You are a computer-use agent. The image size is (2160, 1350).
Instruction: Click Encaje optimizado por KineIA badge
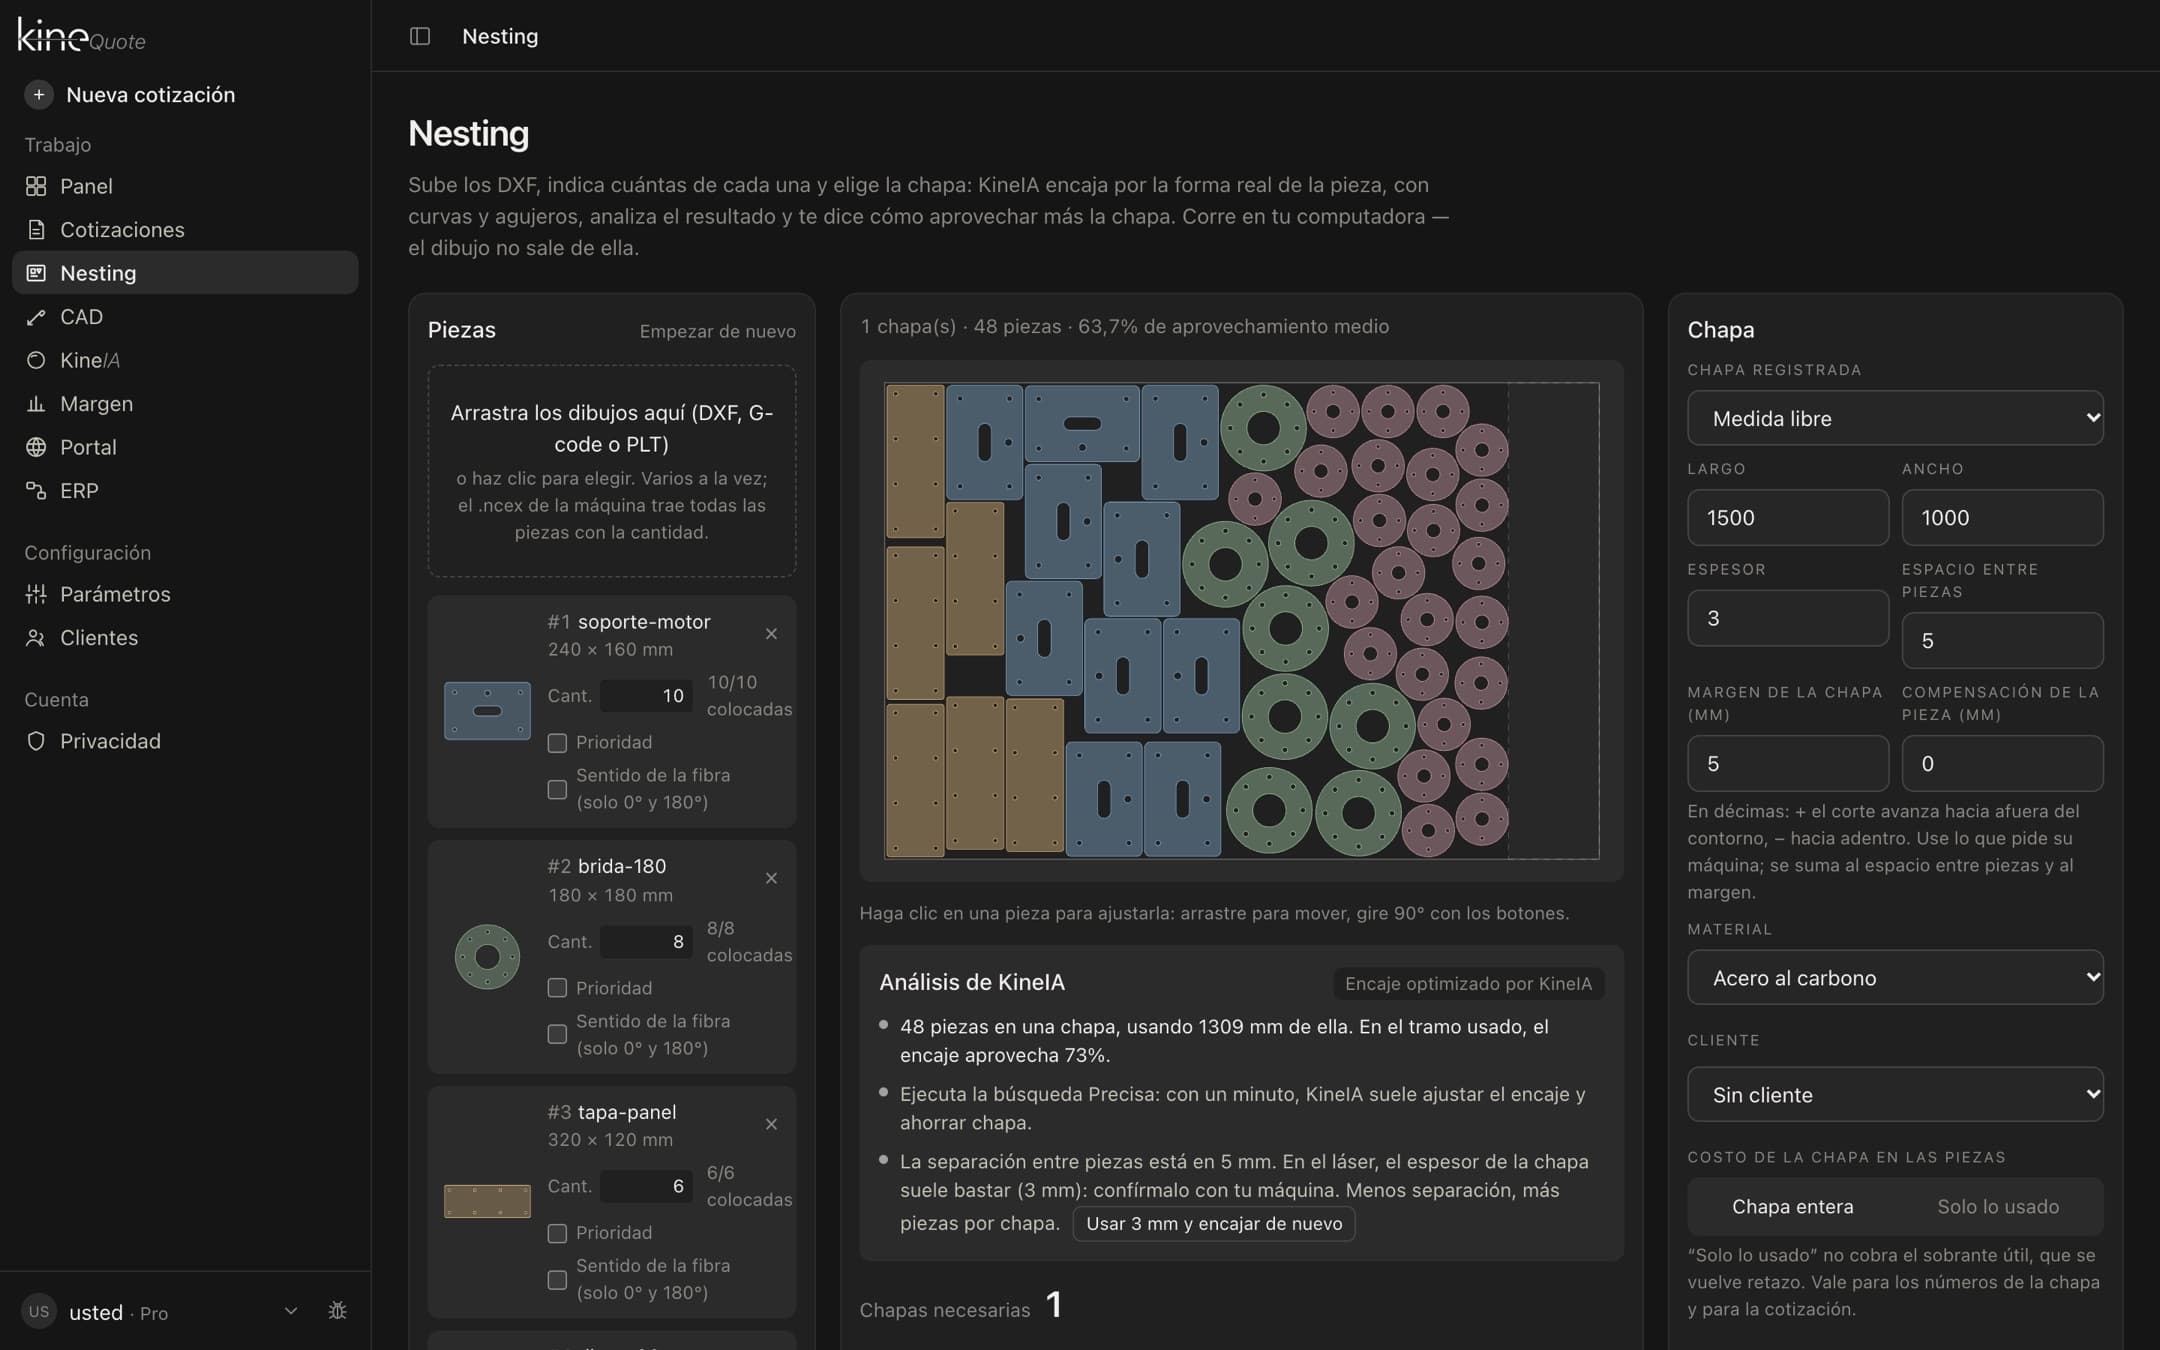point(1468,983)
